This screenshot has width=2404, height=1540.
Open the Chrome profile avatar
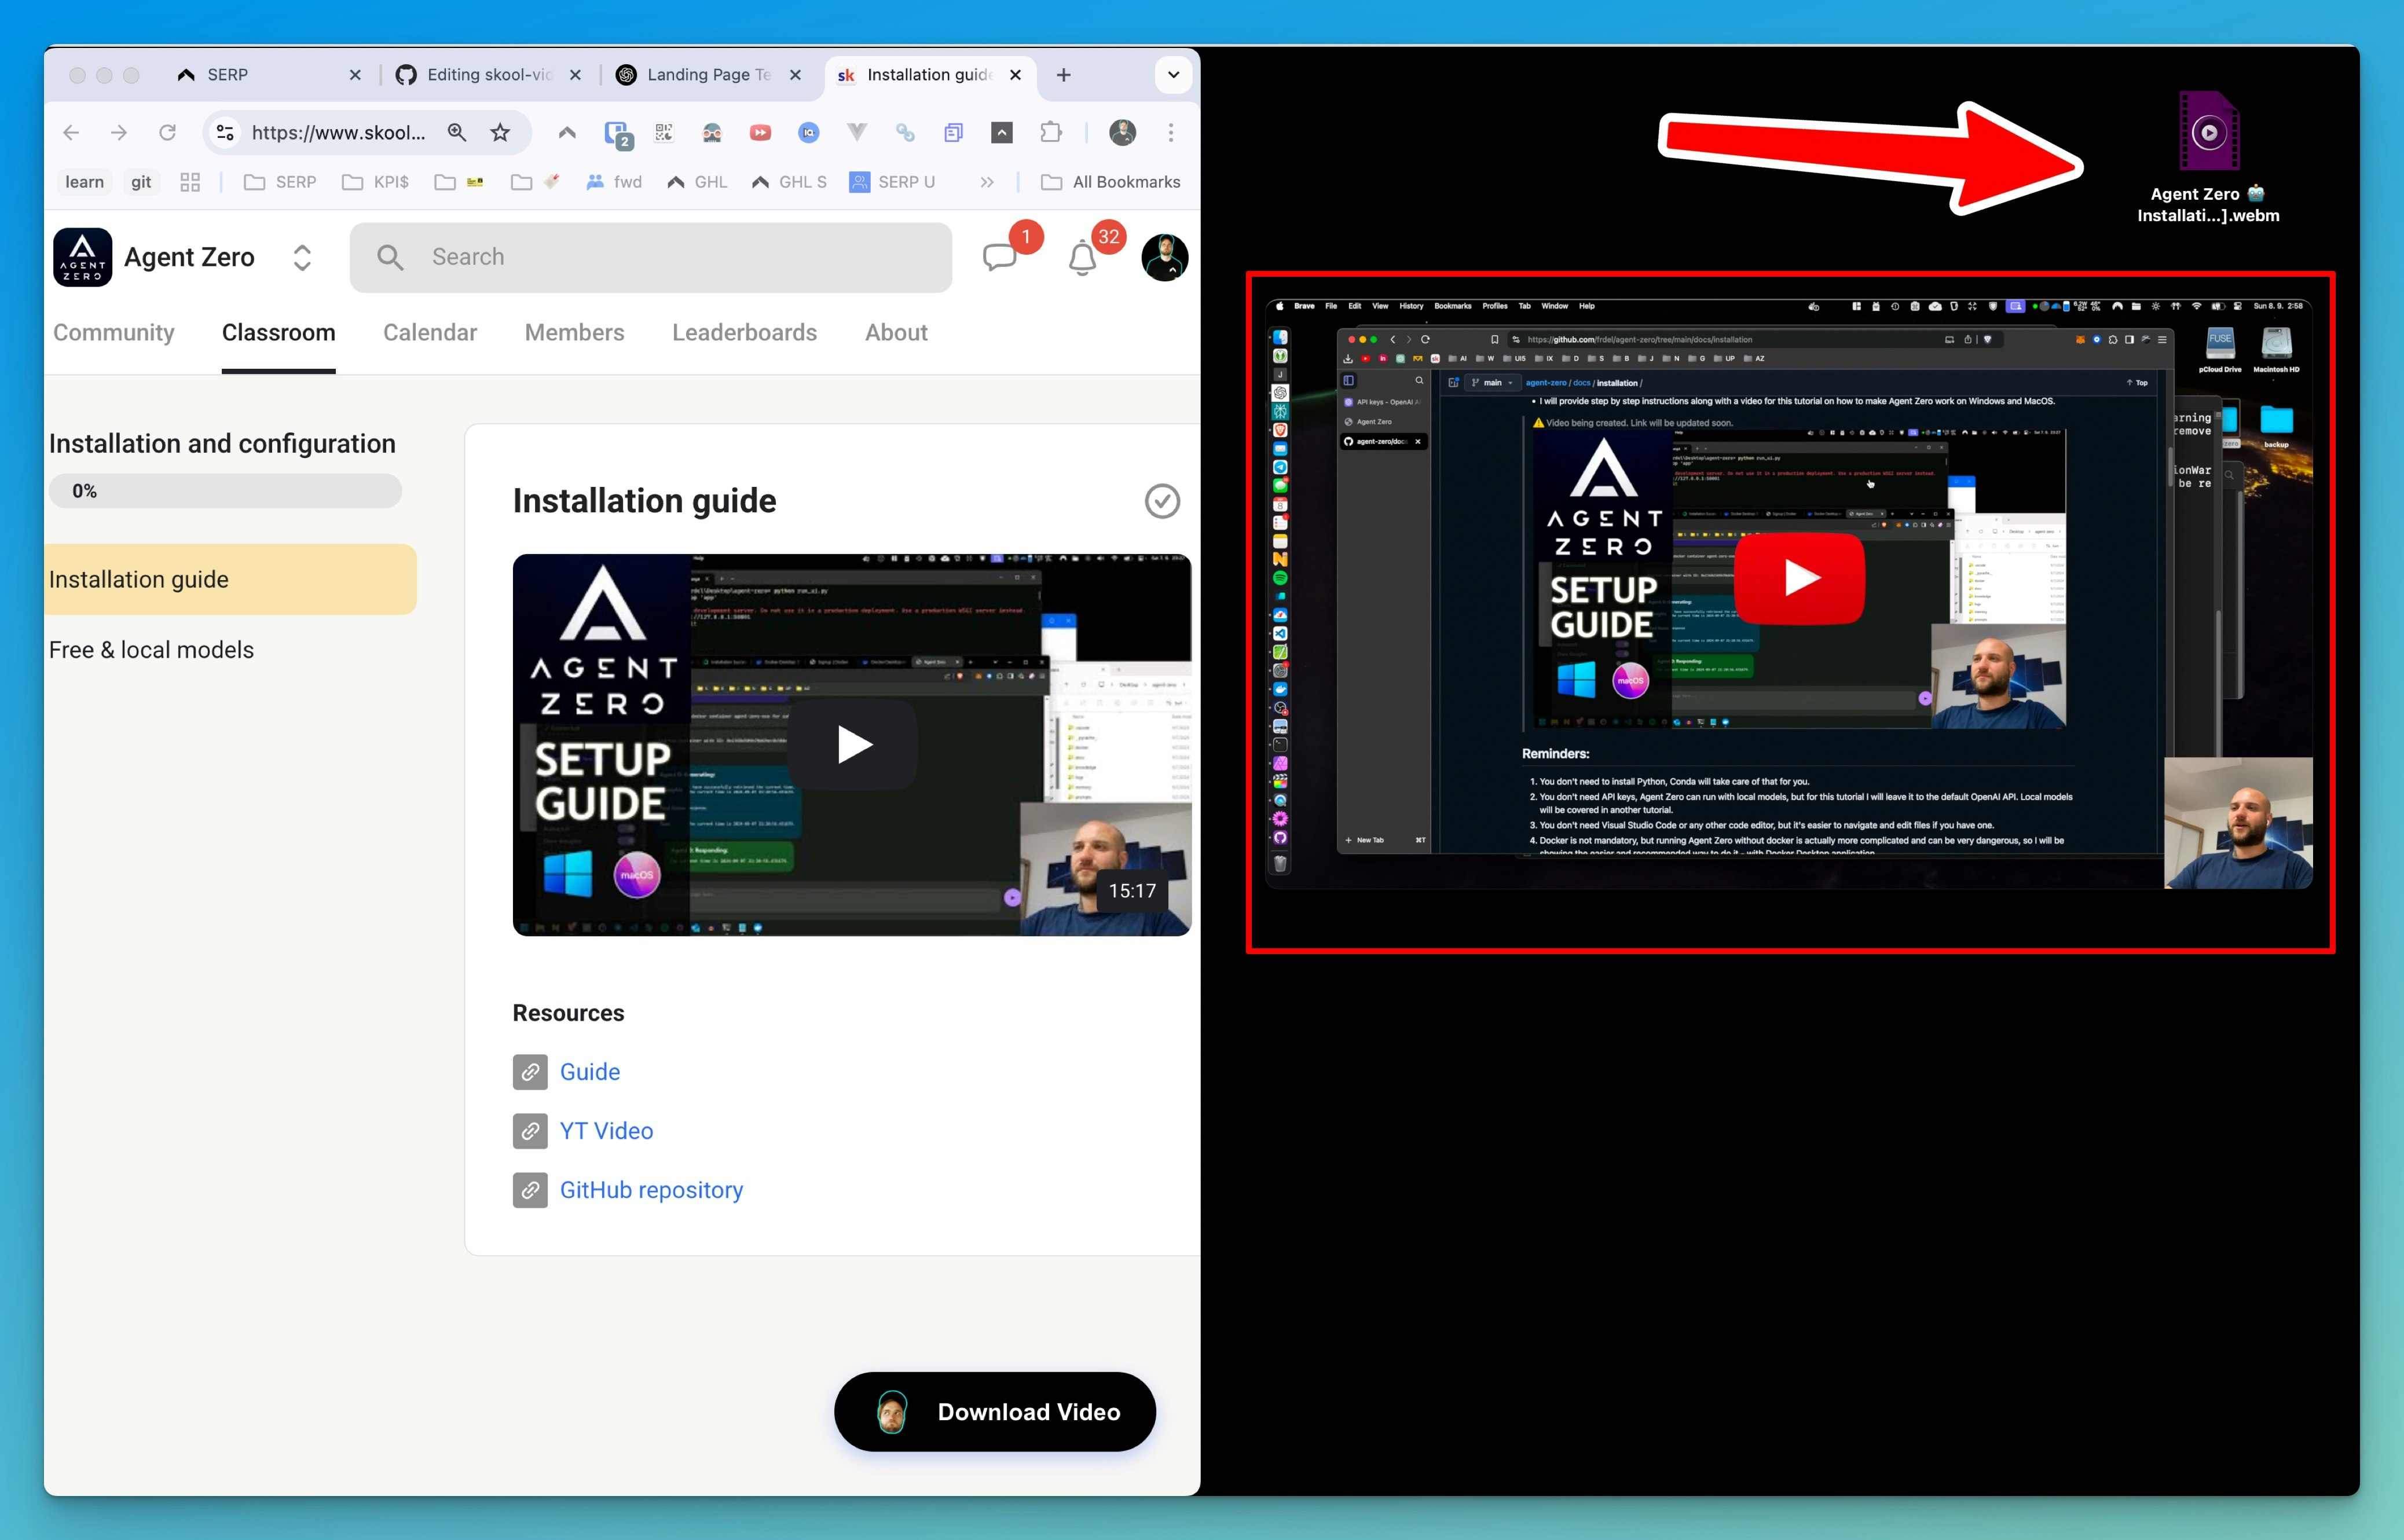click(1122, 132)
